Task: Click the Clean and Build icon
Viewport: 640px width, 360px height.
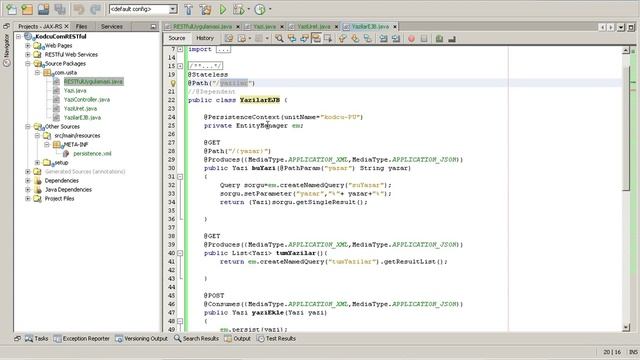Action: (x=206, y=9)
